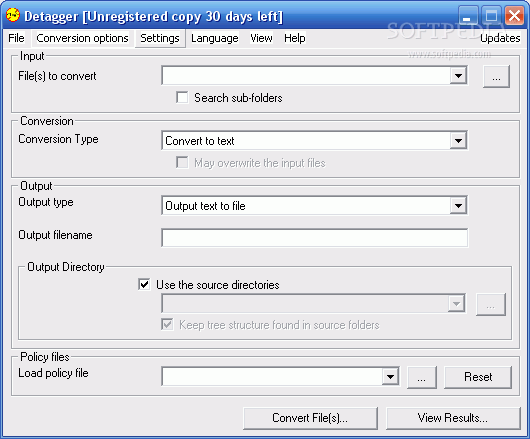530x439 pixels.
Task: Browse for output directory with ... button
Action: click(491, 304)
